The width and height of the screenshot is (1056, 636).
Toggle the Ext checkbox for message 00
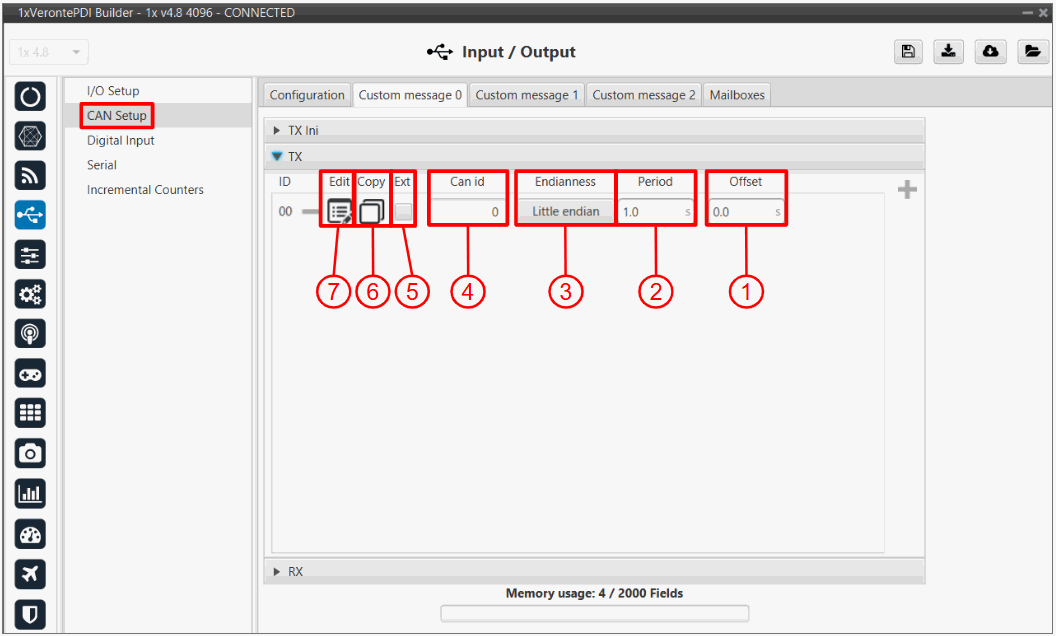(403, 212)
